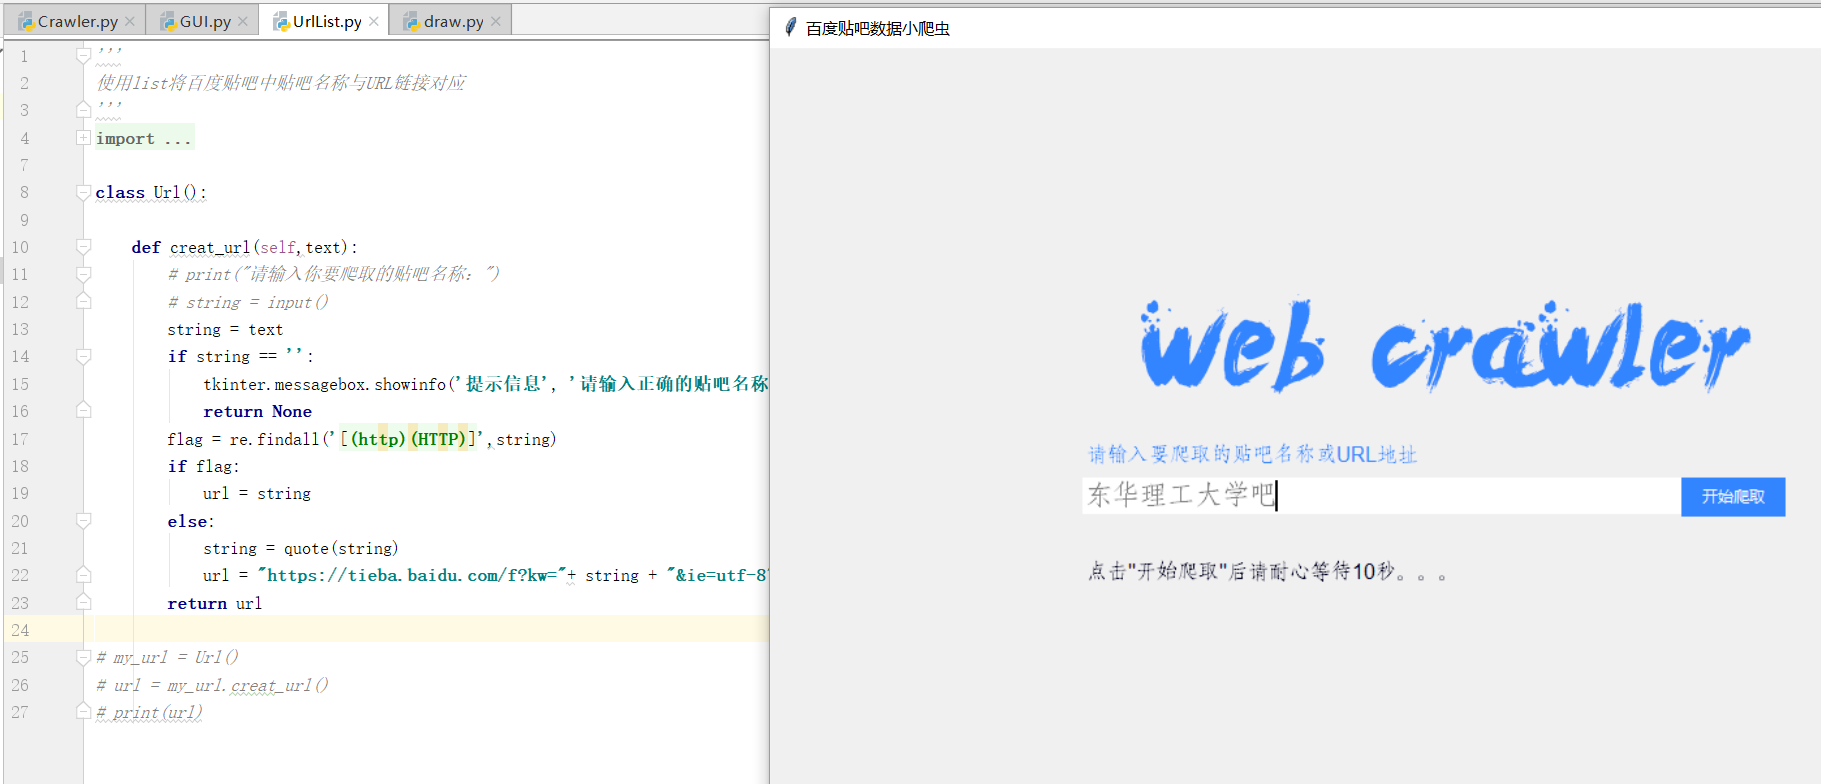Screen dimensions: 1821x784
Task: Close the GUI.py tab
Action: (x=243, y=21)
